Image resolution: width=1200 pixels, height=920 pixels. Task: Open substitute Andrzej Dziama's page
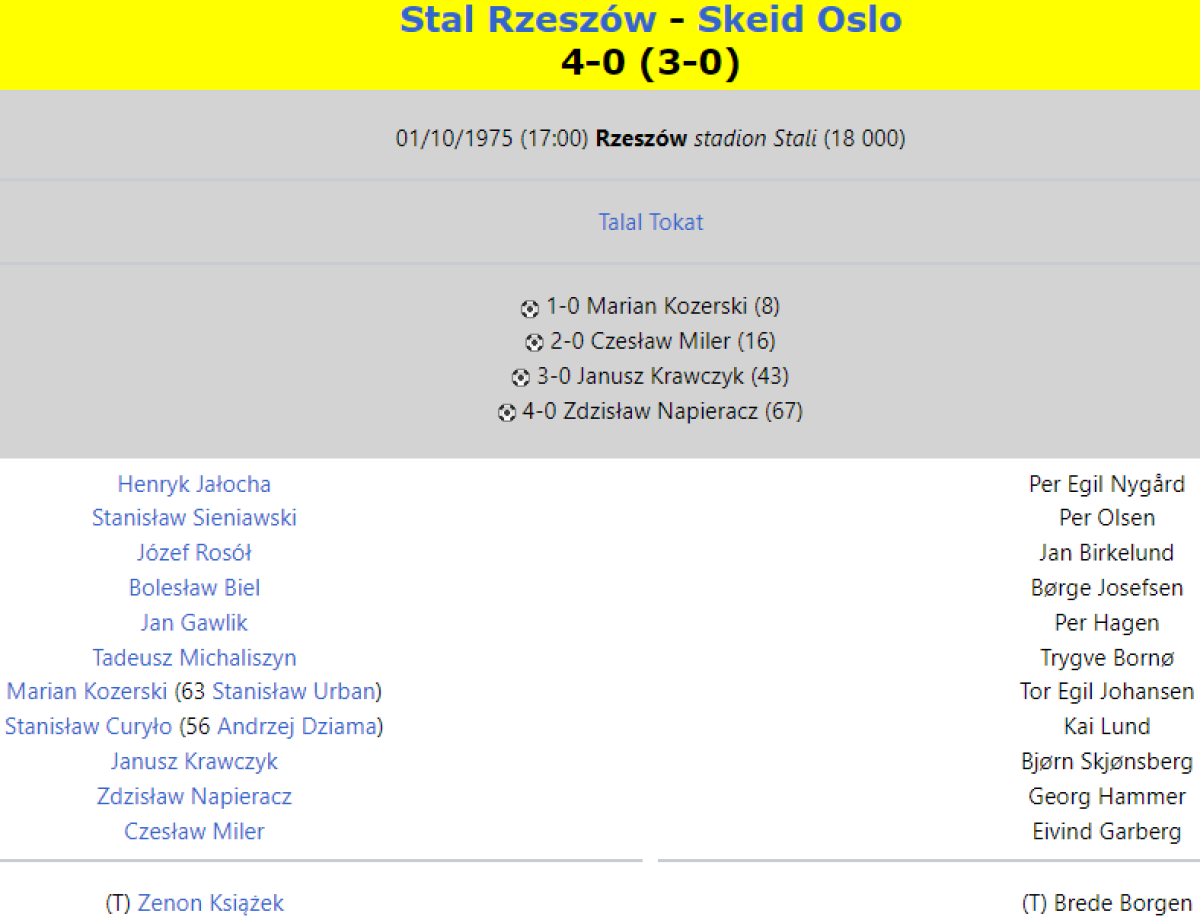[x=297, y=727]
